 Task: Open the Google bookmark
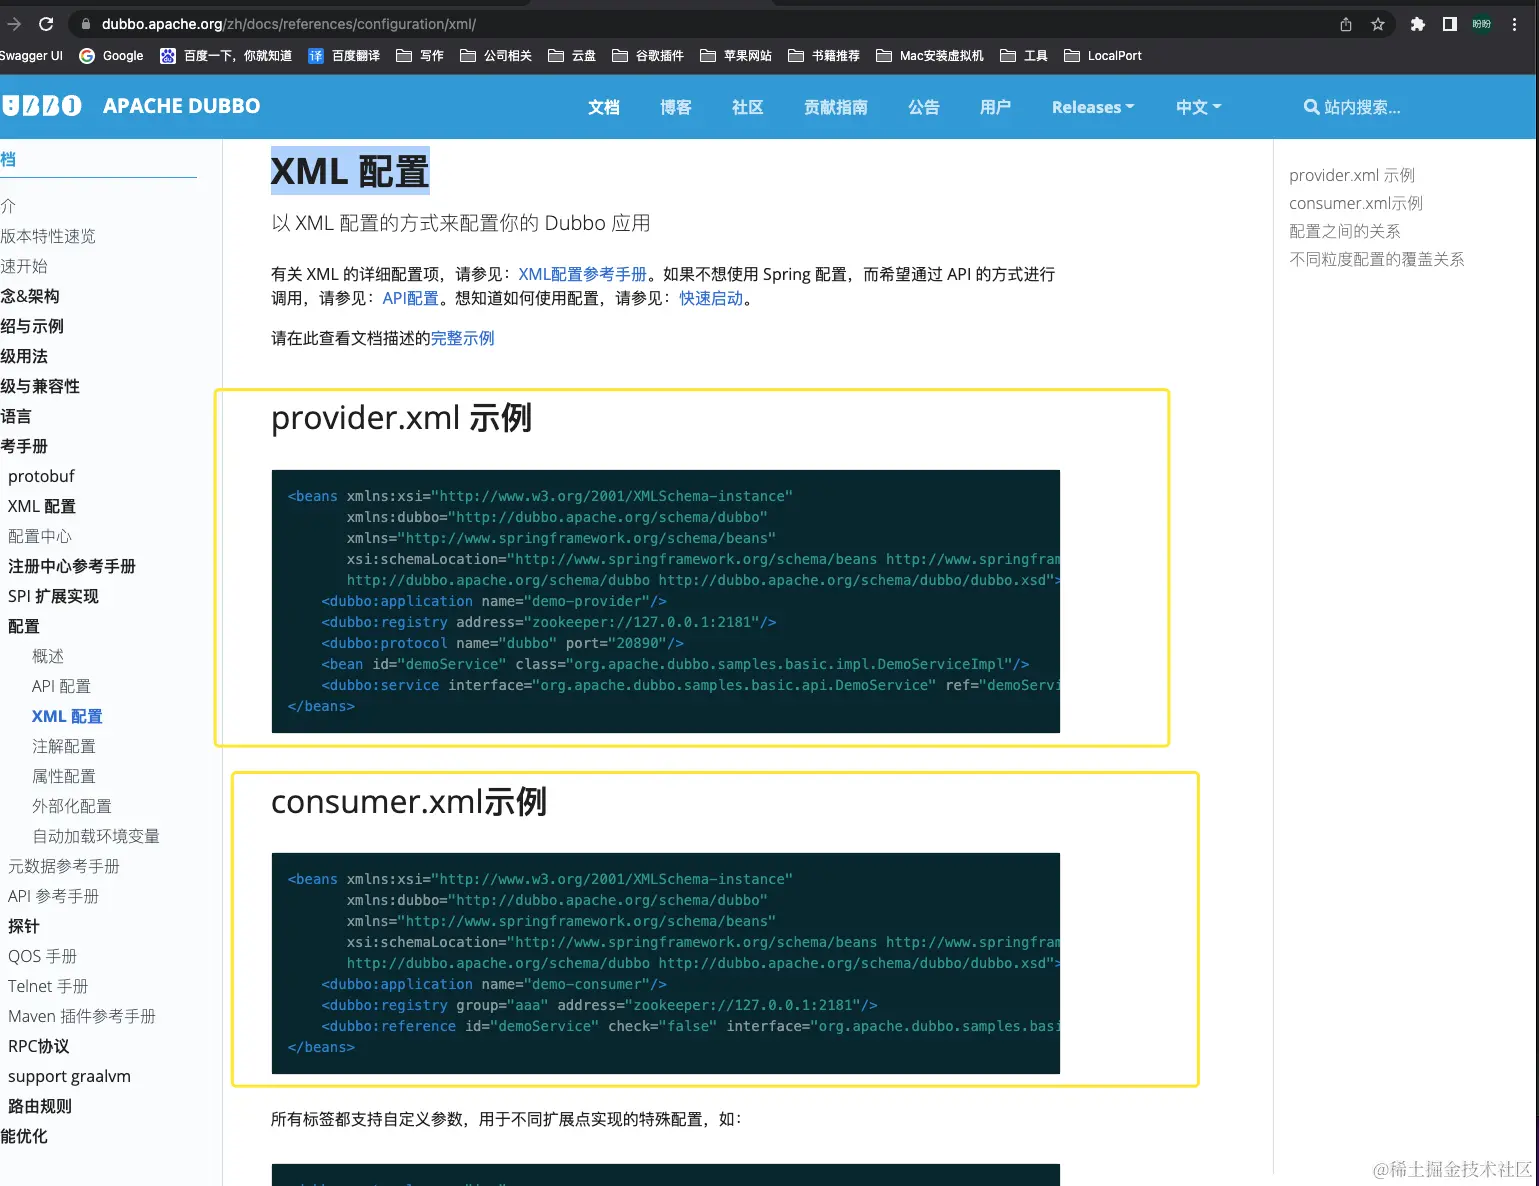(x=111, y=56)
